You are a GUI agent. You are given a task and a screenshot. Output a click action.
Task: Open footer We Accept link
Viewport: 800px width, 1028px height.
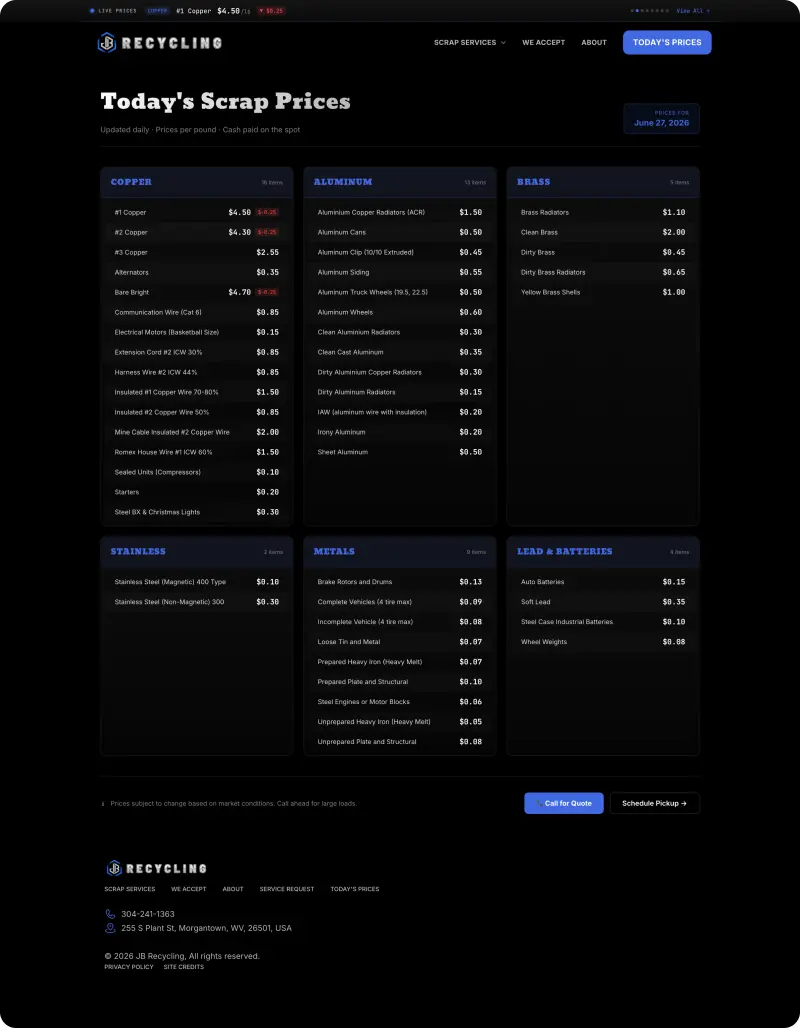(x=189, y=889)
